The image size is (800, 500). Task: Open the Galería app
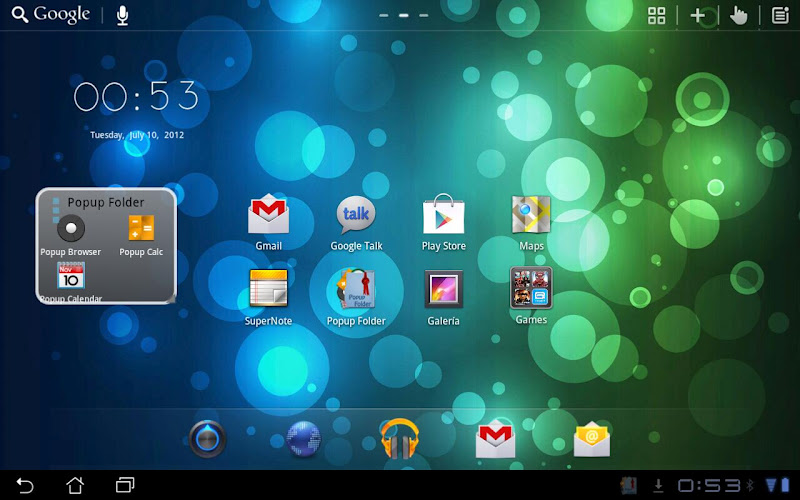pos(443,297)
